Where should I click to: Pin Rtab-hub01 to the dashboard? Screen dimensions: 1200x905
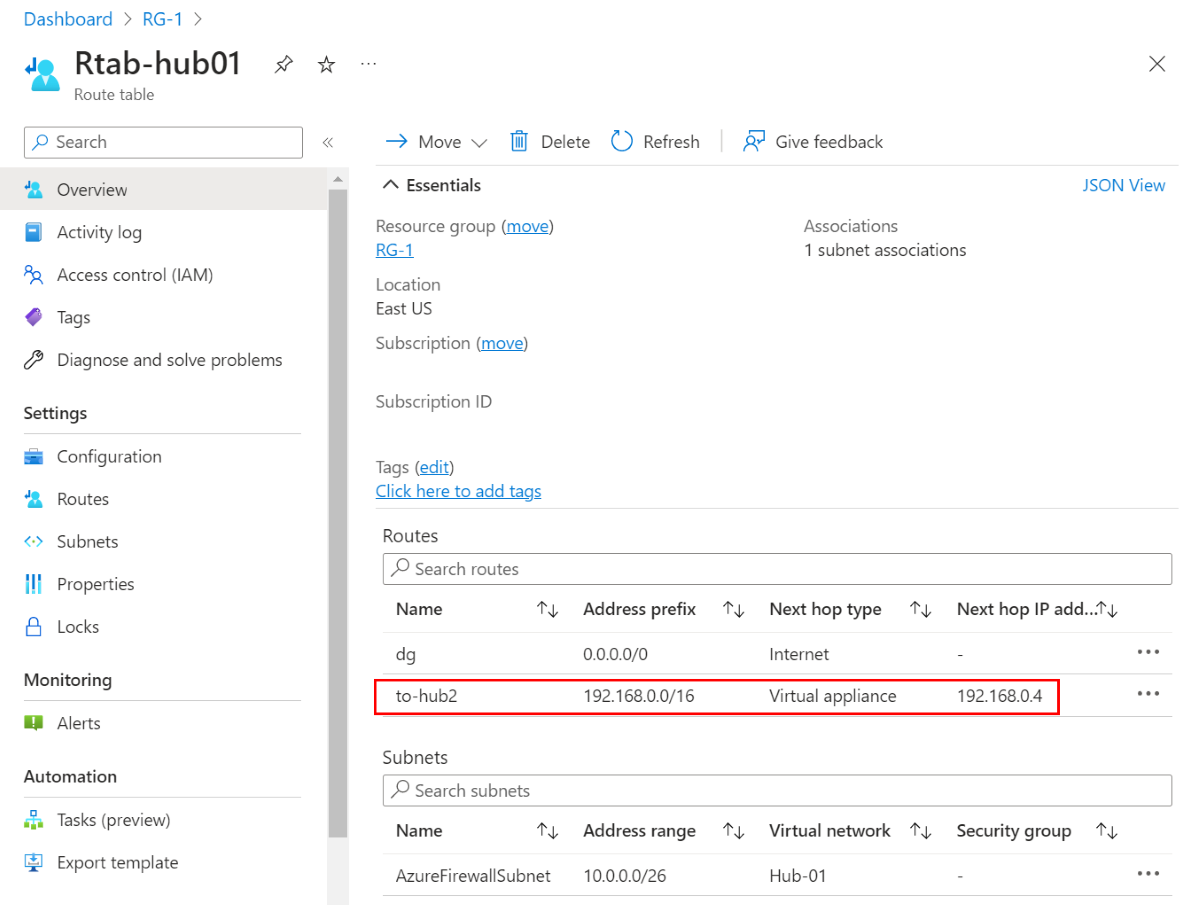click(284, 65)
